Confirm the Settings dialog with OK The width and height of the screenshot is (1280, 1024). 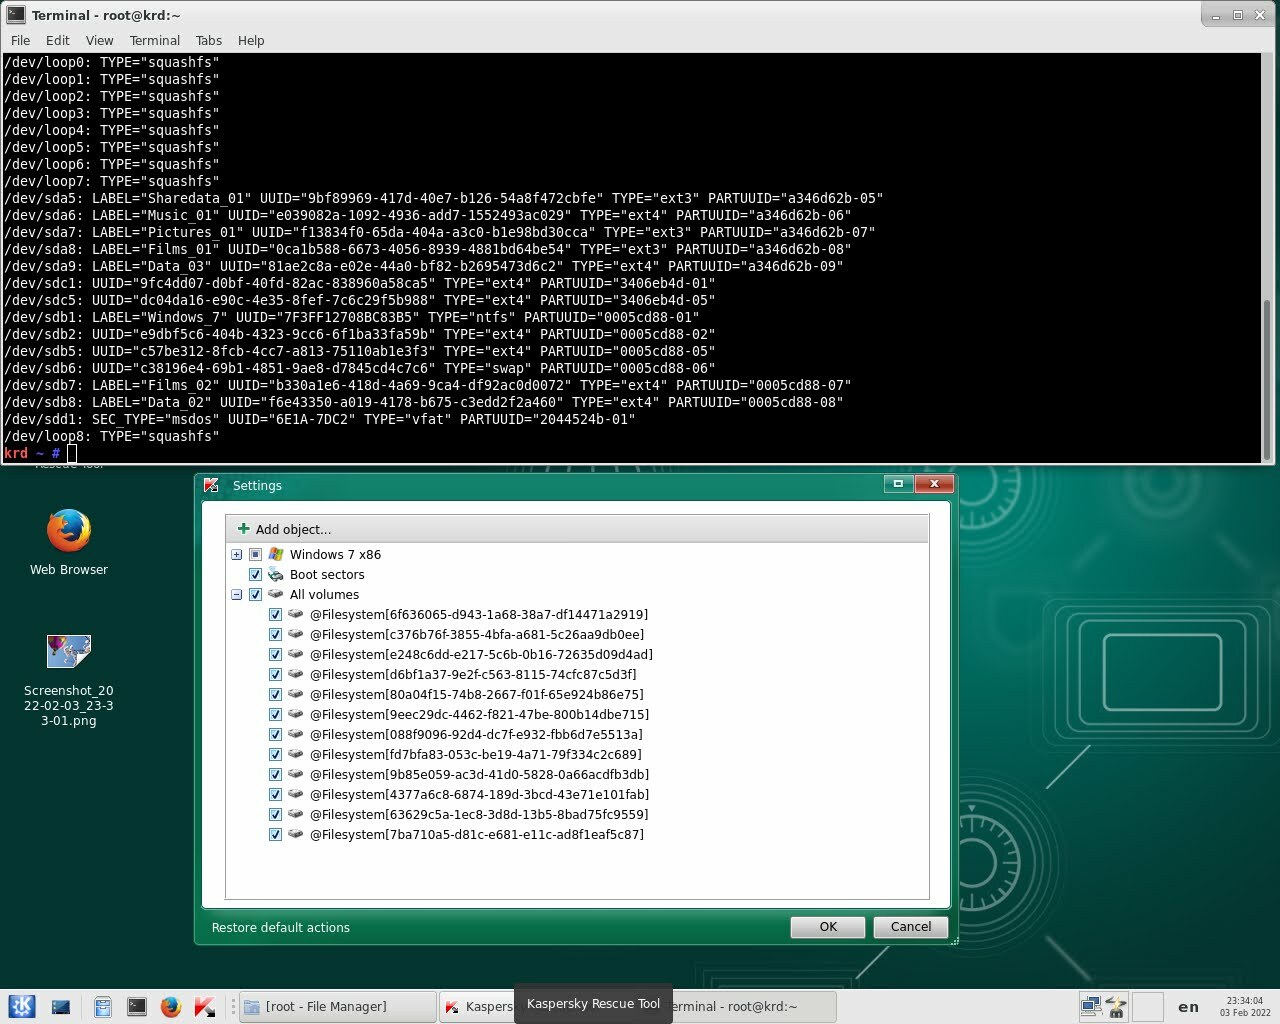point(828,927)
